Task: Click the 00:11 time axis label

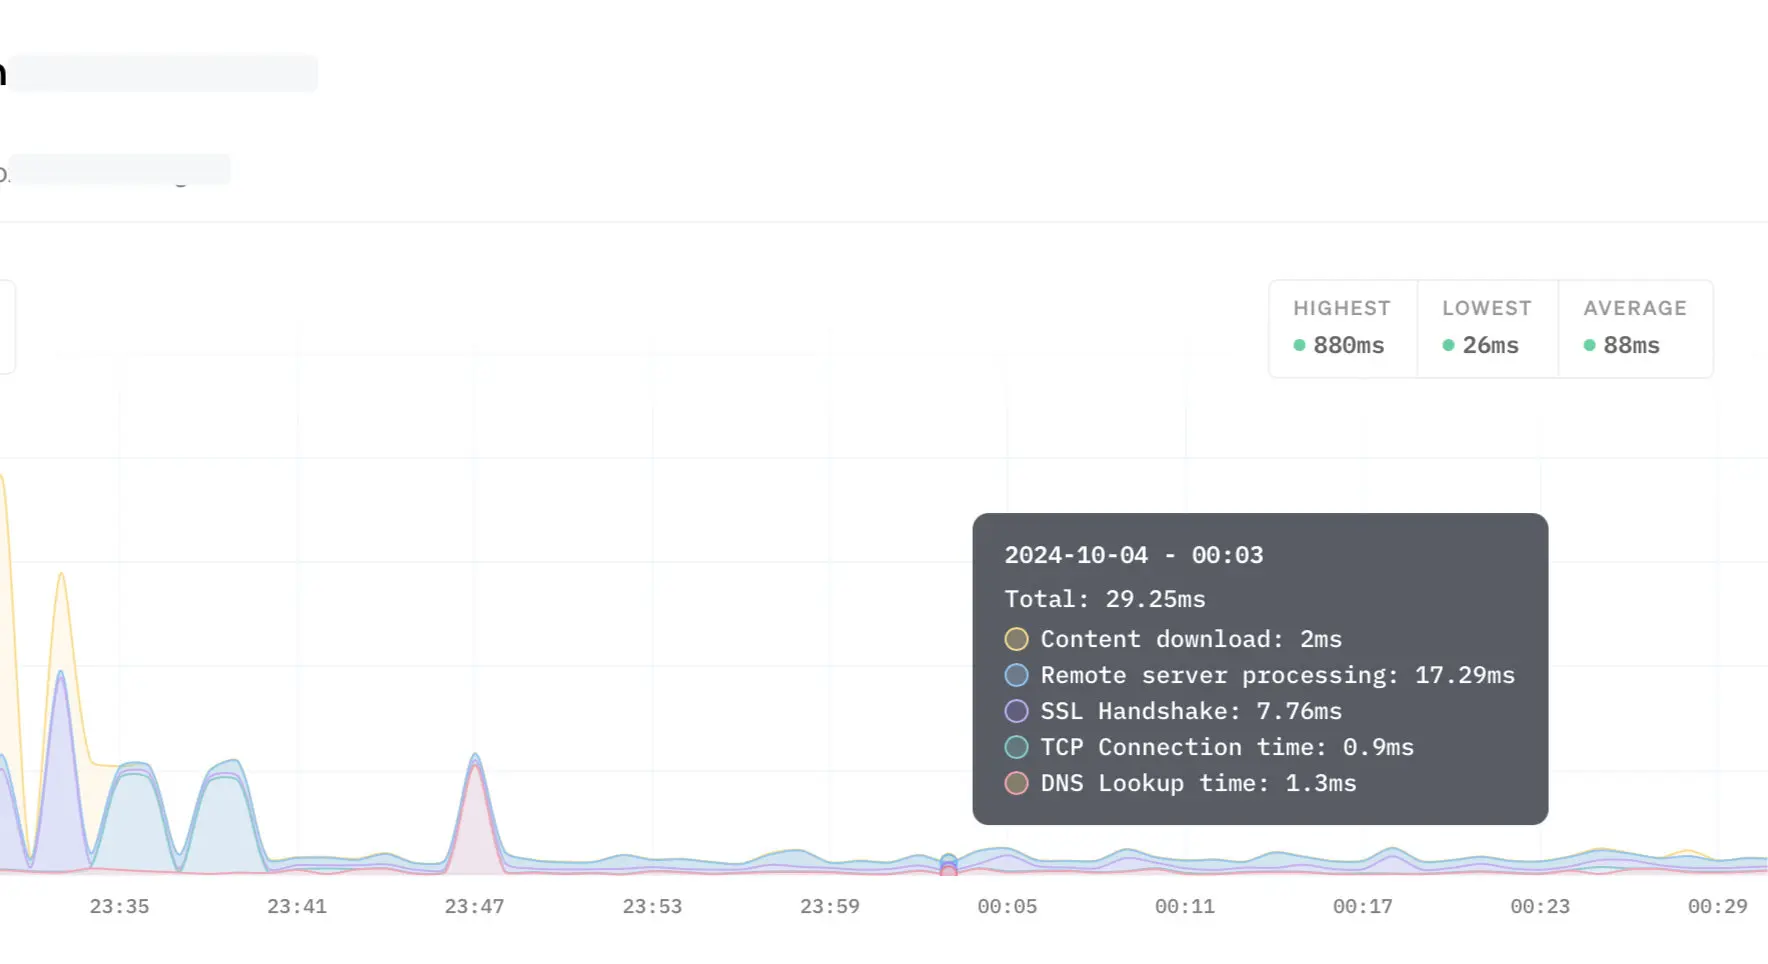Action: [x=1184, y=906]
